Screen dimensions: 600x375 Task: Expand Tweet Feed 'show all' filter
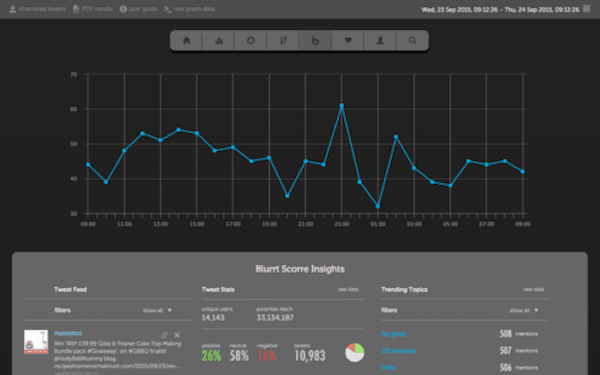(x=157, y=310)
